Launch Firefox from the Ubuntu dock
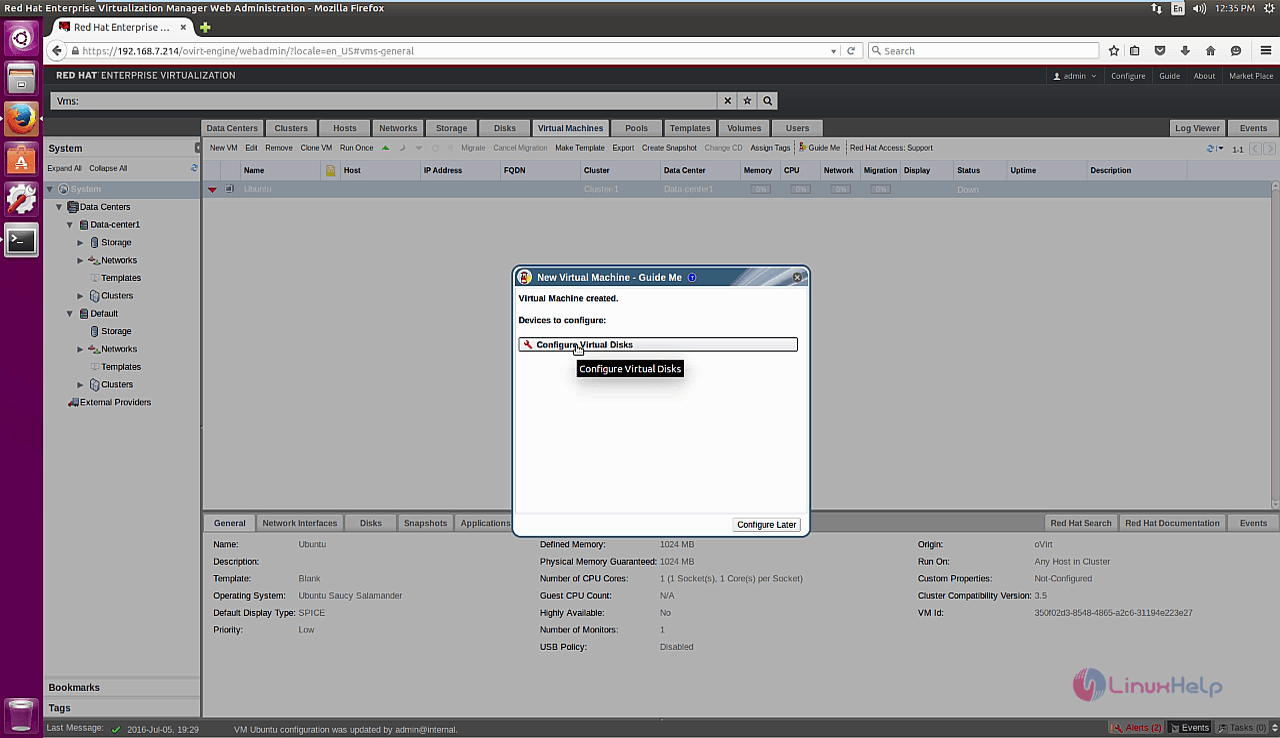 pos(21,120)
